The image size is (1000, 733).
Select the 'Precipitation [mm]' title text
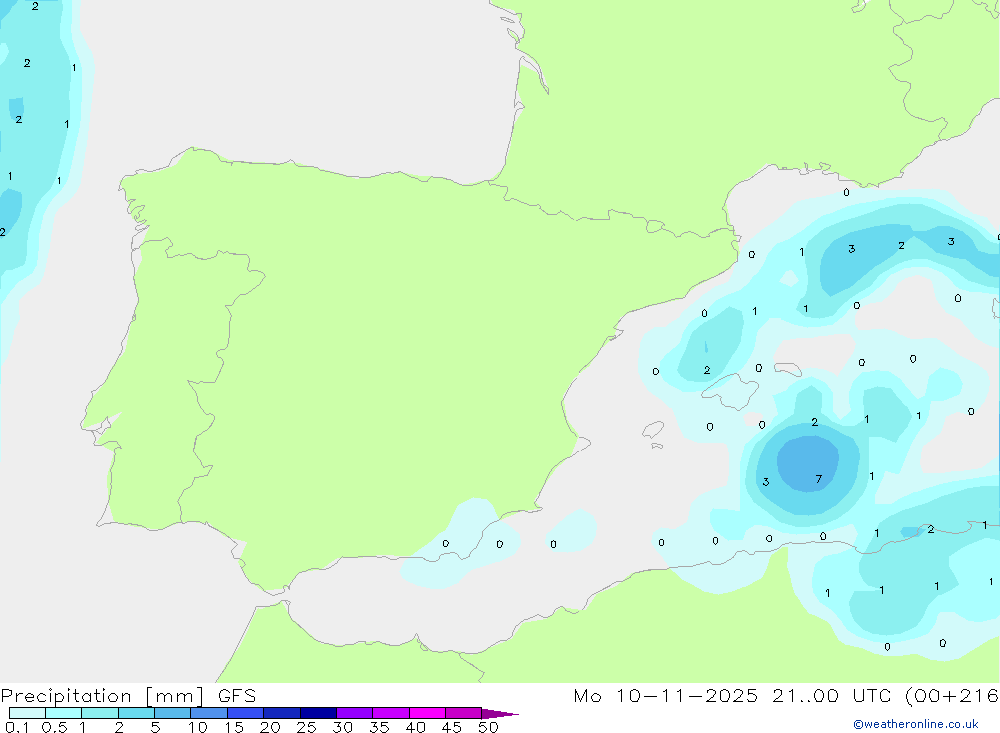[x=102, y=696]
